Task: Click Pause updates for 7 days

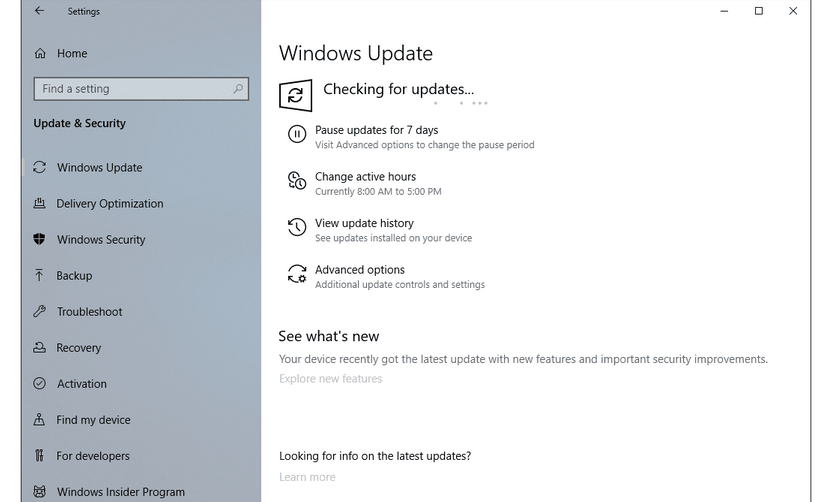Action: coord(377,130)
